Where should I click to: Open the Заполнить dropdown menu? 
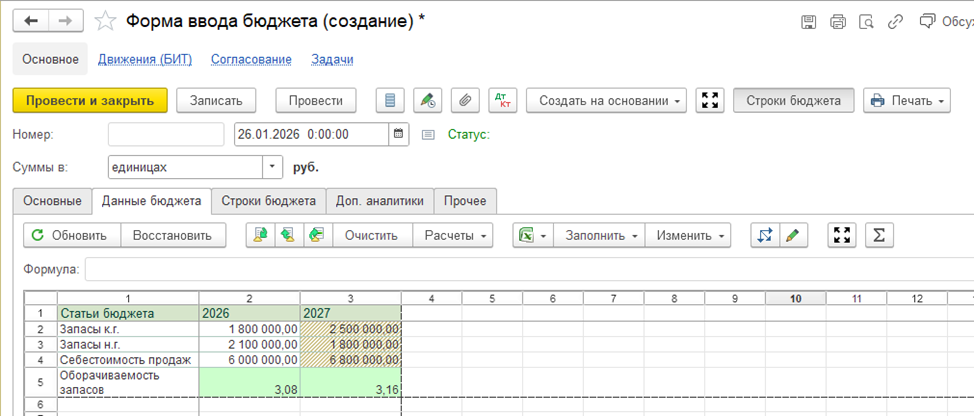pos(600,235)
